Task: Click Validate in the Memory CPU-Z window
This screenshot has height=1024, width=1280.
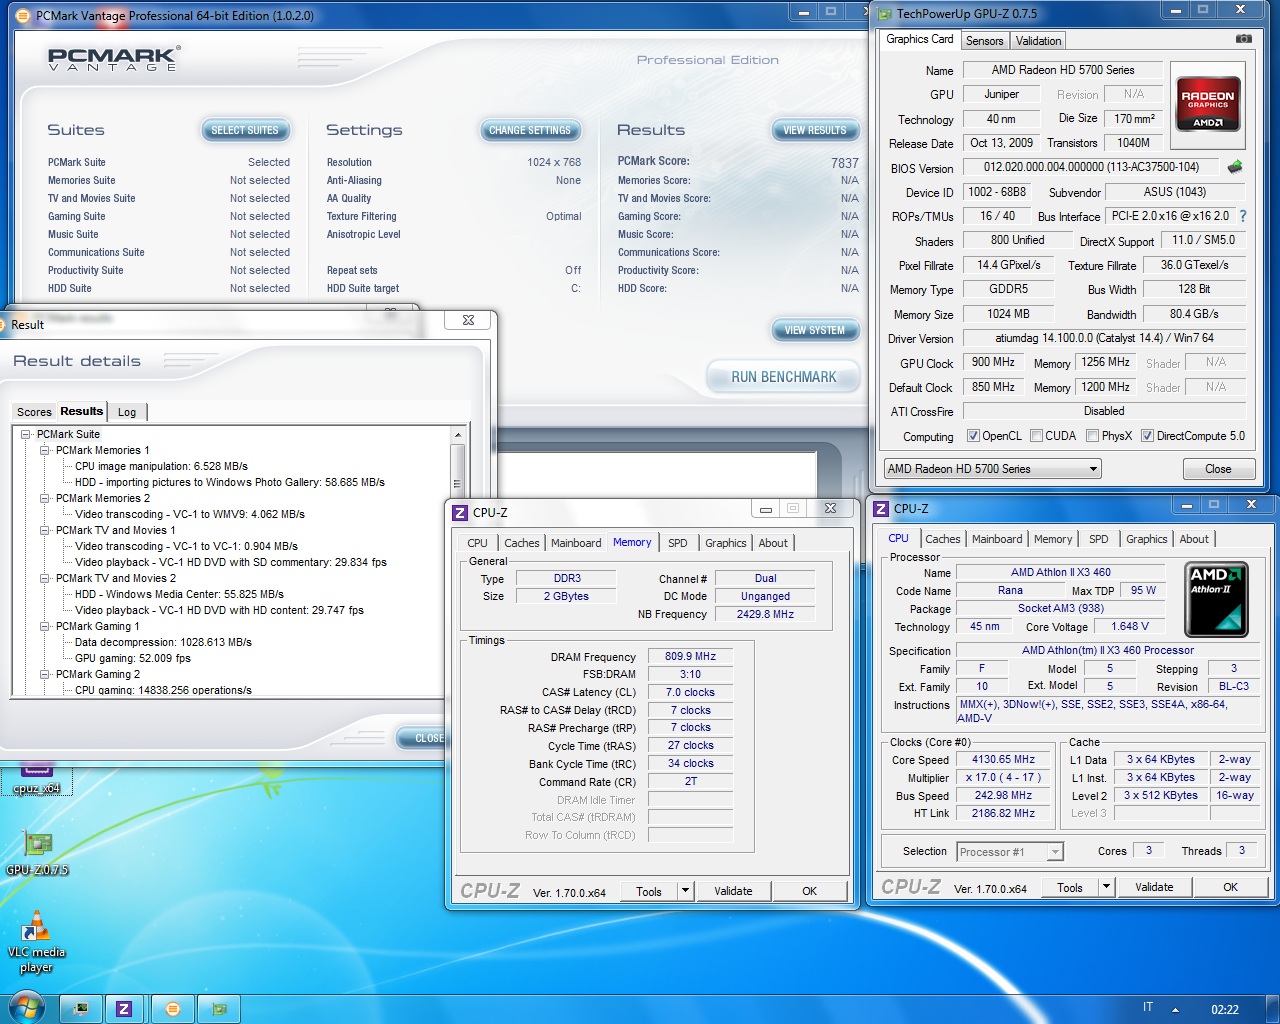Action: pyautogui.click(x=733, y=891)
